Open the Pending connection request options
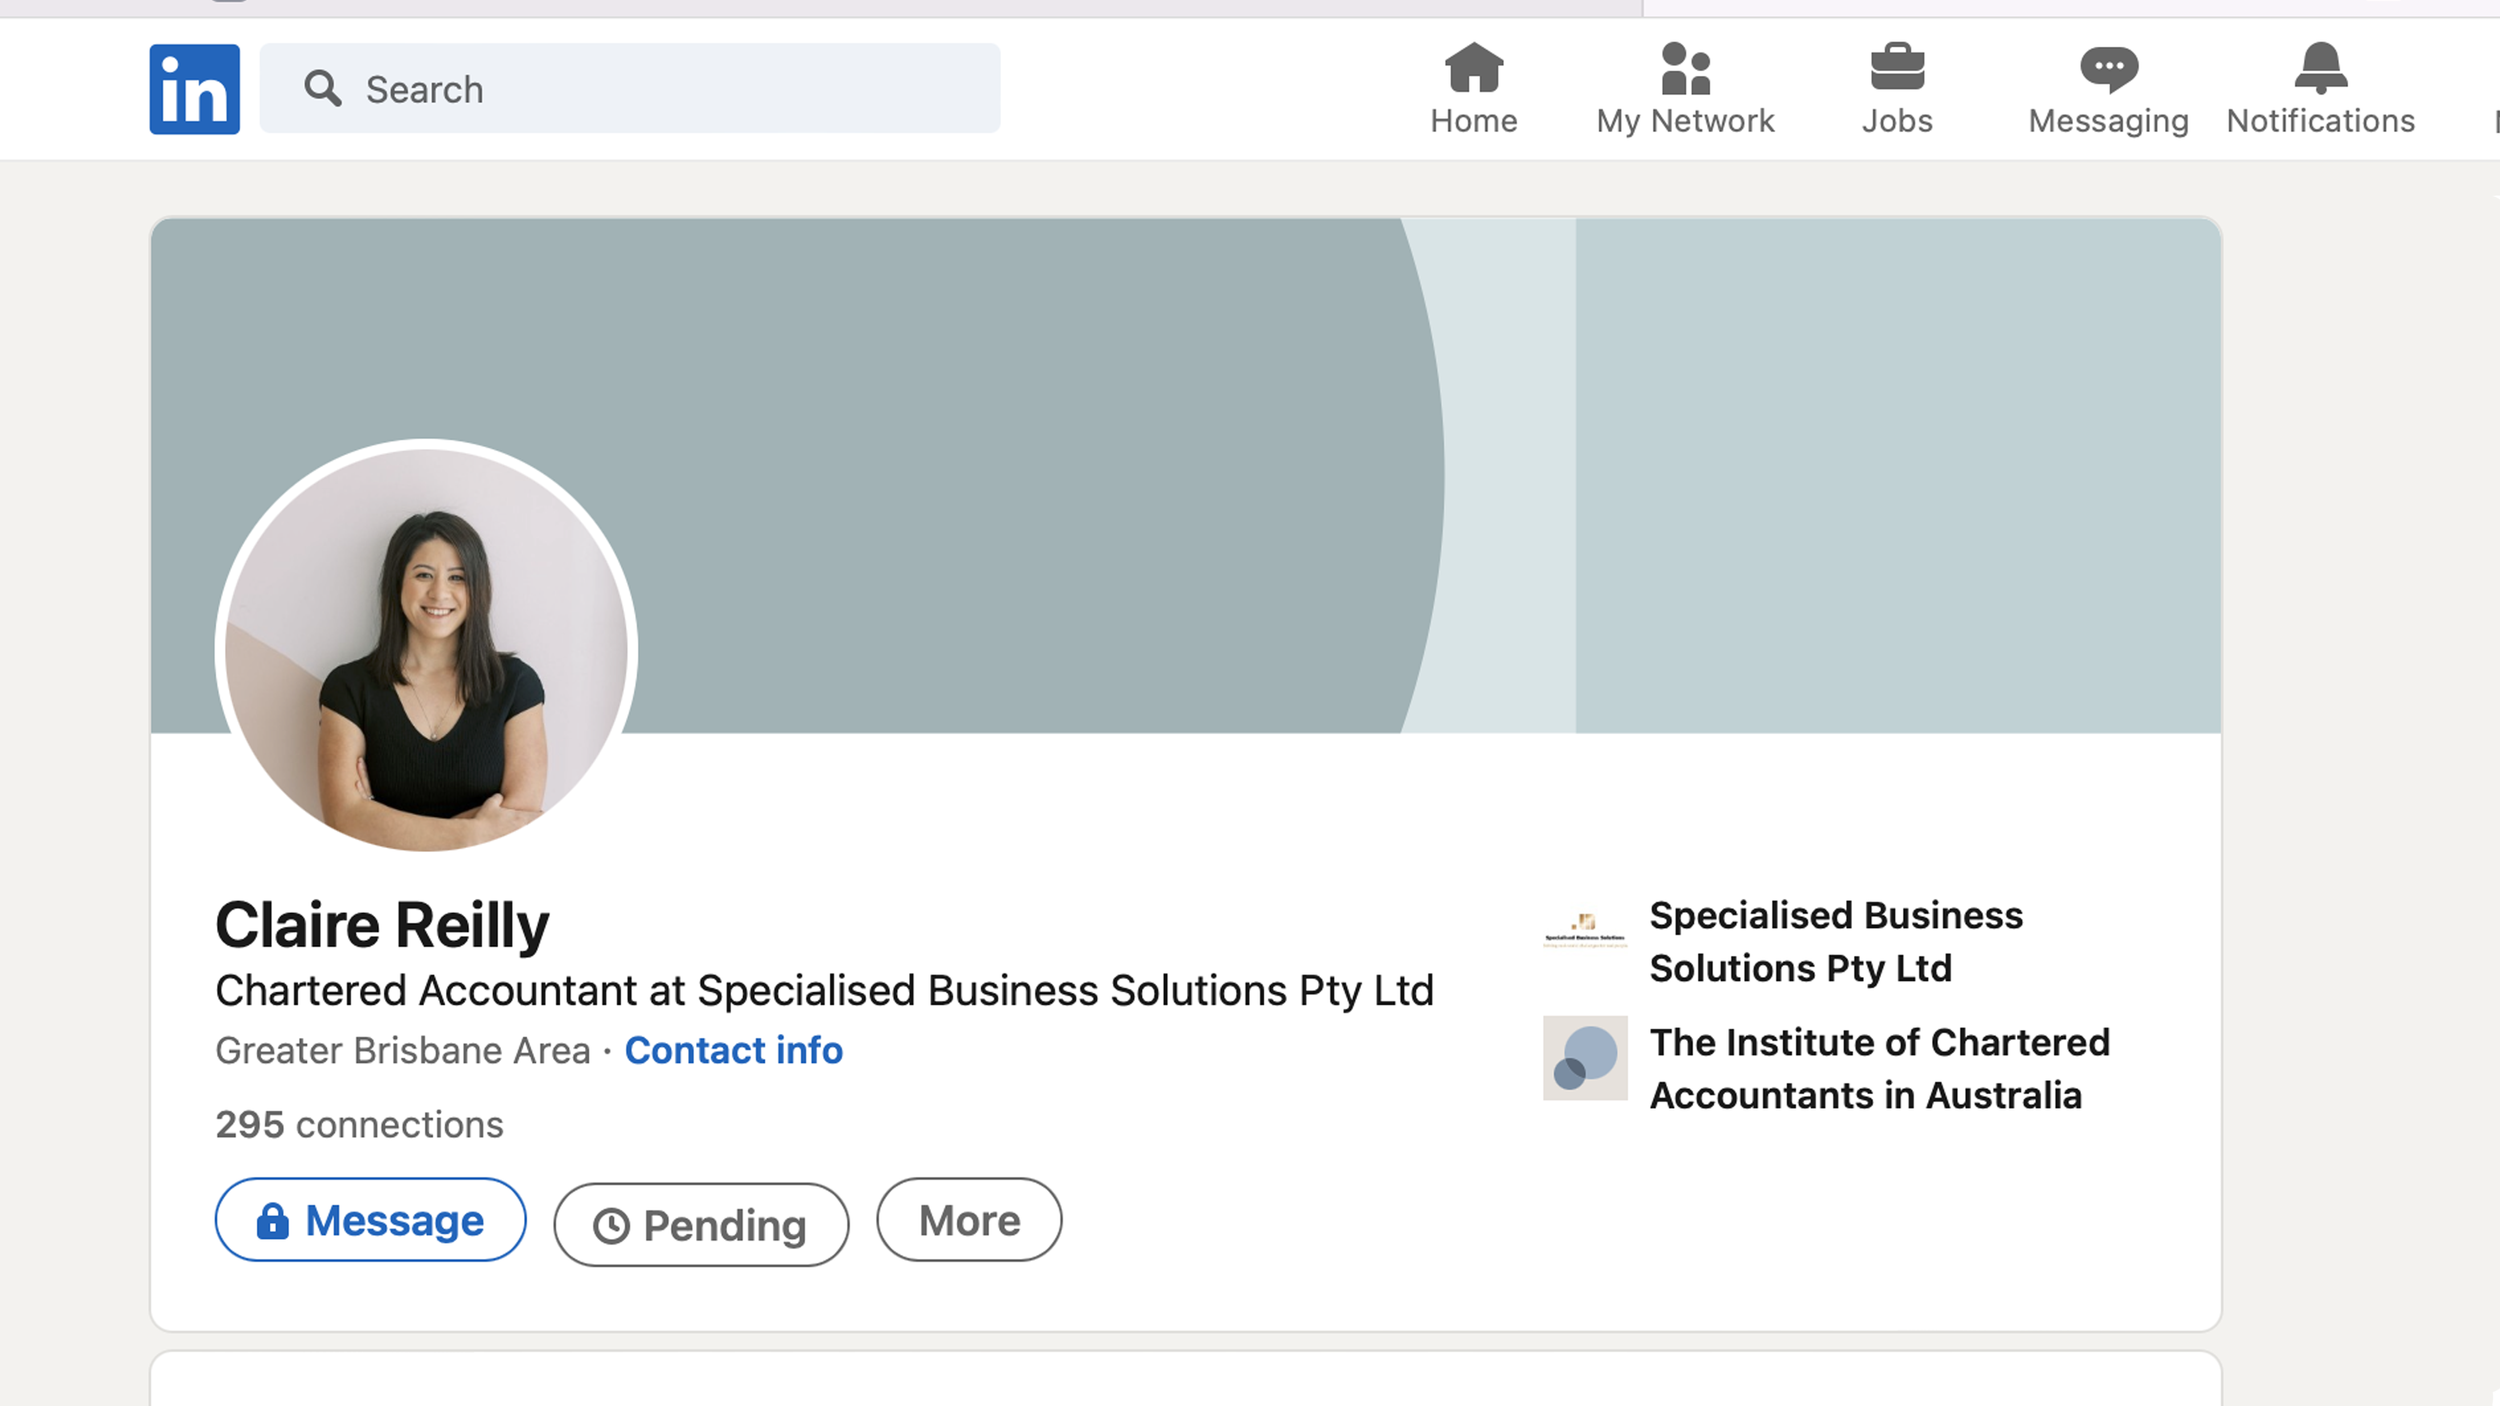The image size is (2500, 1406). click(x=700, y=1224)
